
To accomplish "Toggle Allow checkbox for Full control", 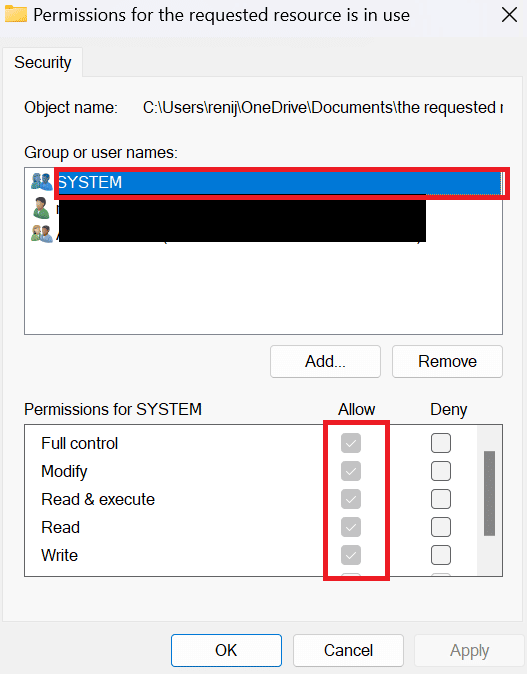I will 351,443.
